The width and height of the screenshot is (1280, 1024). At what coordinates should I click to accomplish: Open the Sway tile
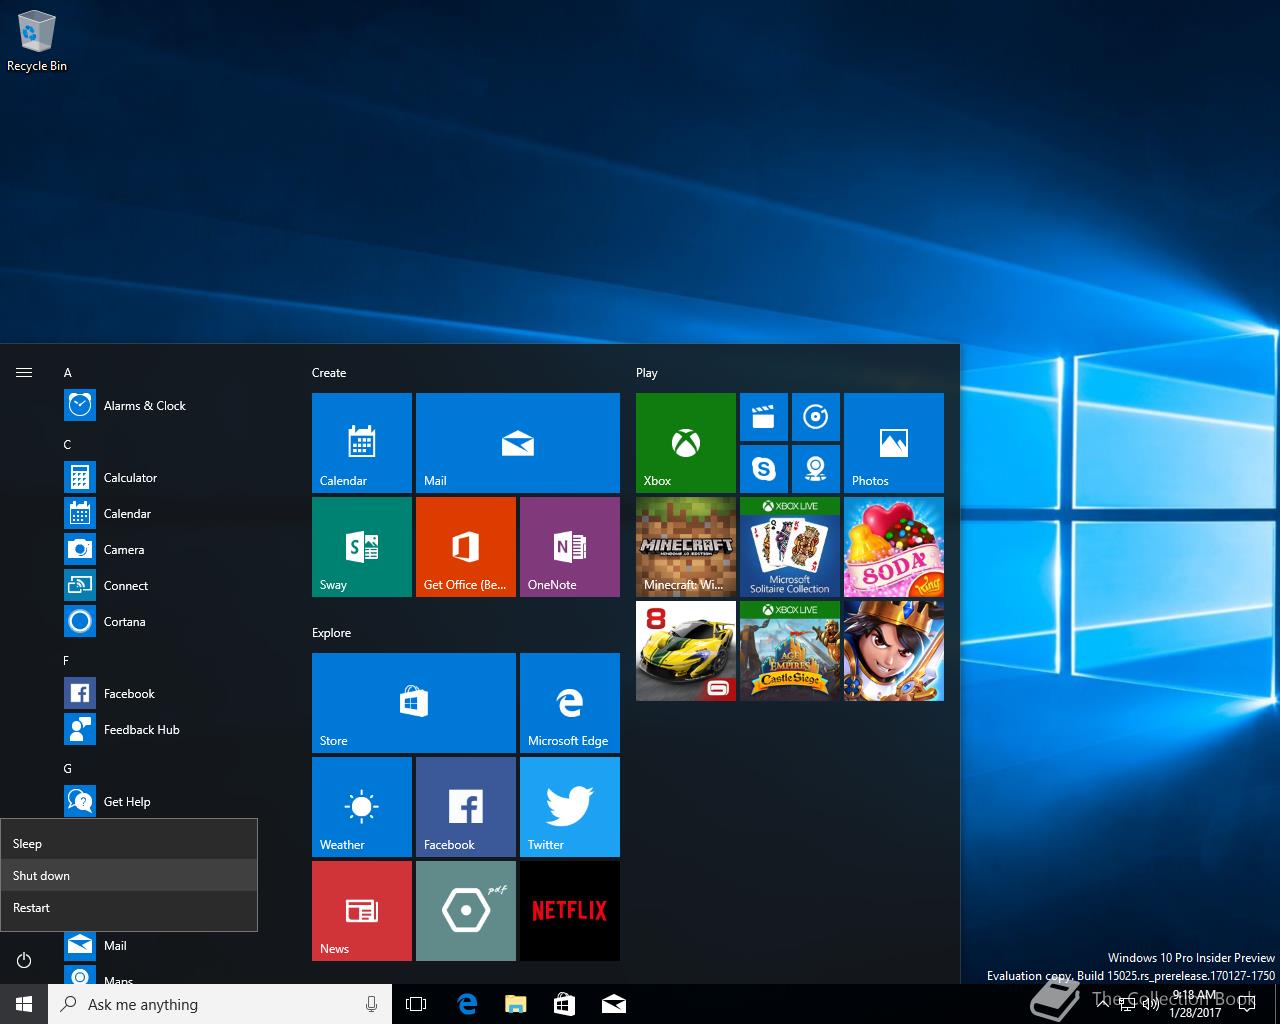pos(362,547)
